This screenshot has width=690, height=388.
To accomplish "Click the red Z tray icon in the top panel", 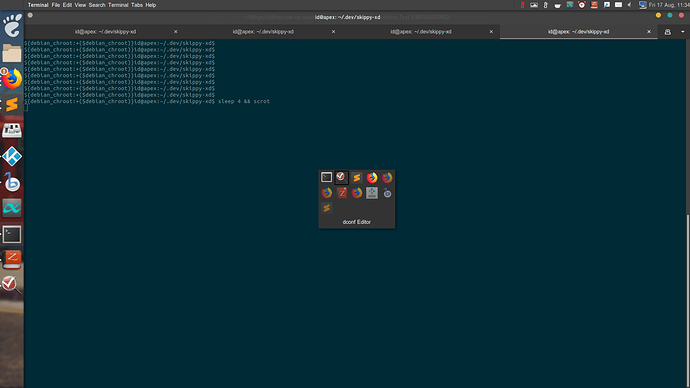I will [x=594, y=5].
